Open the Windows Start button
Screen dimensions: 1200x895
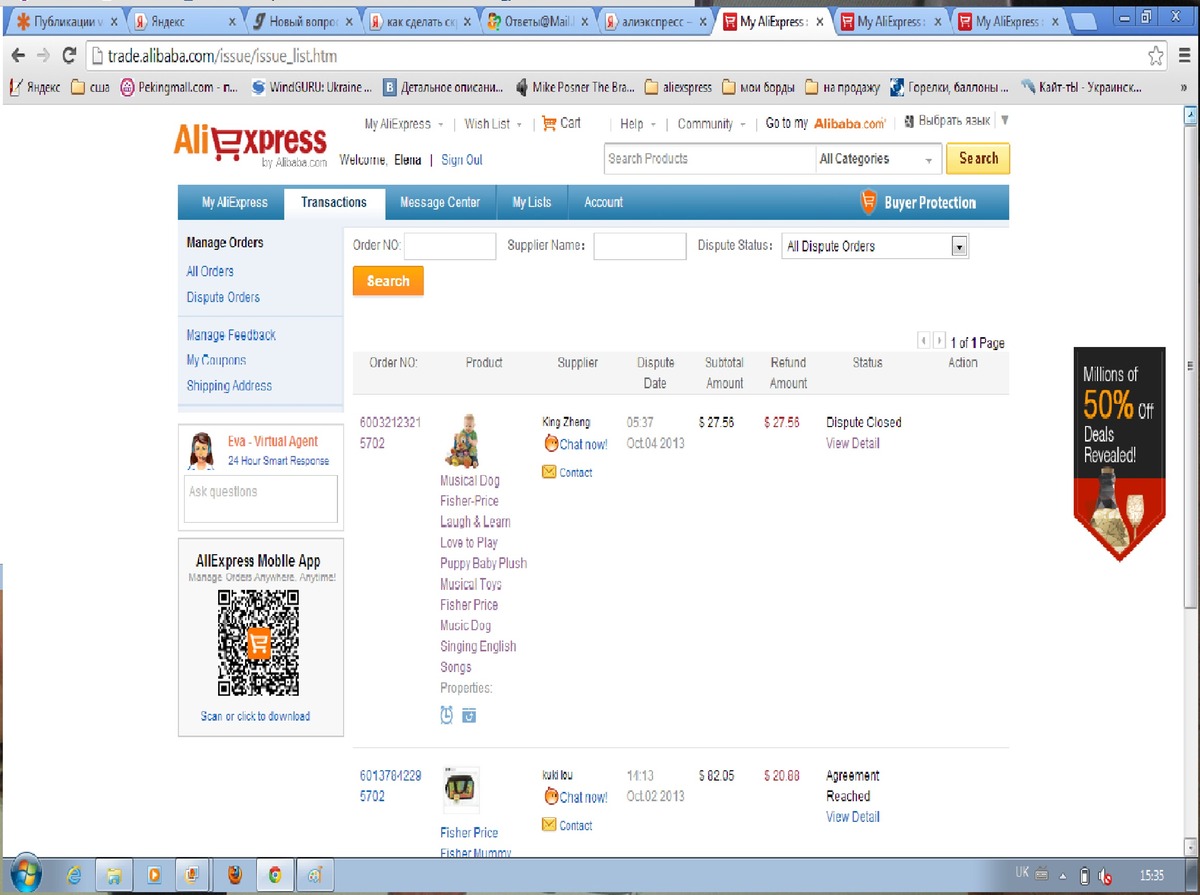25,874
